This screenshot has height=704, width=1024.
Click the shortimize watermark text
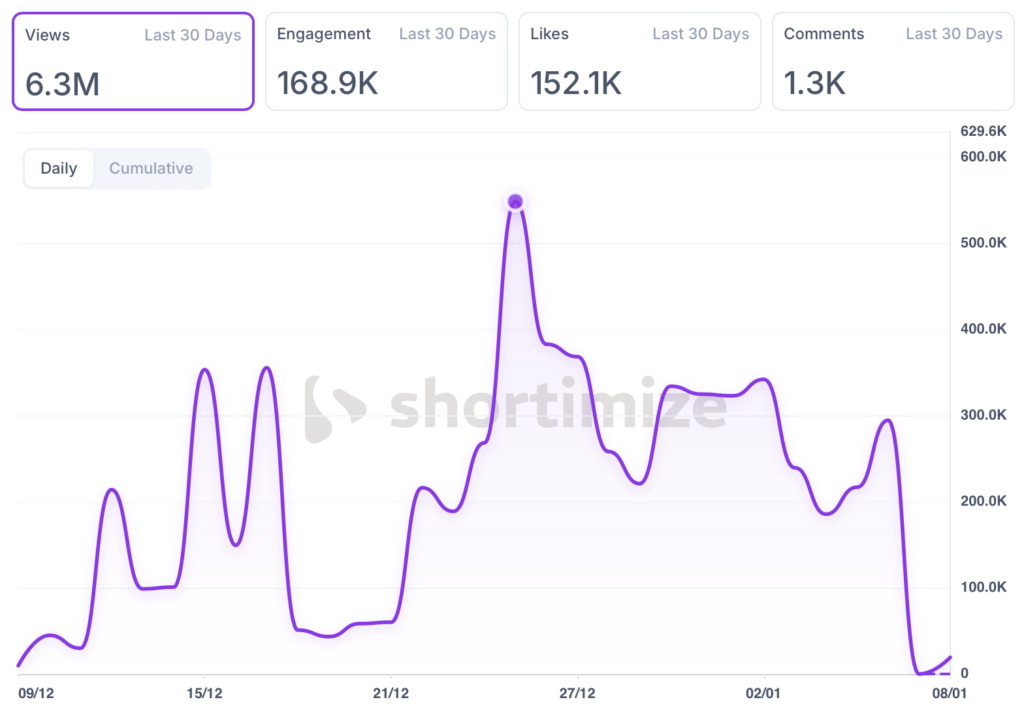click(x=558, y=407)
